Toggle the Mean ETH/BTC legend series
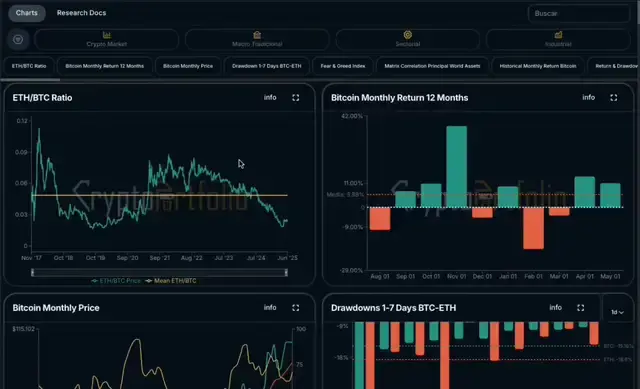This screenshot has height=389, width=640. [x=171, y=281]
